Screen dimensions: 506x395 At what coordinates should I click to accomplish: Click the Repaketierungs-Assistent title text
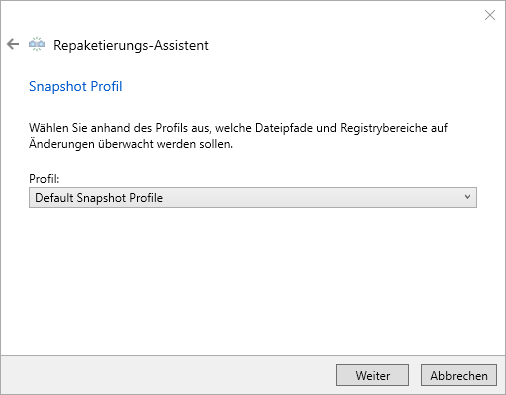[131, 45]
